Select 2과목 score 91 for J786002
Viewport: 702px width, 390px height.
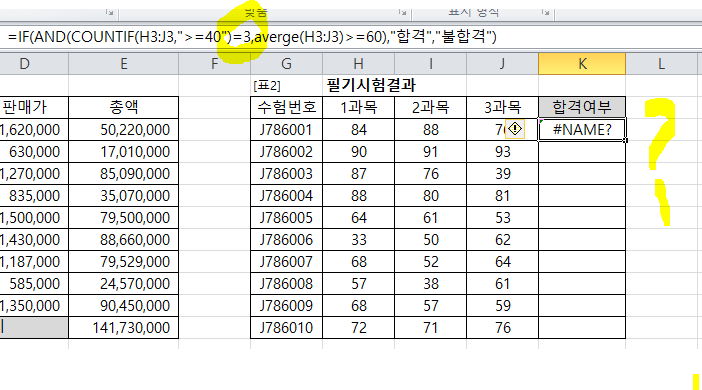[430, 151]
